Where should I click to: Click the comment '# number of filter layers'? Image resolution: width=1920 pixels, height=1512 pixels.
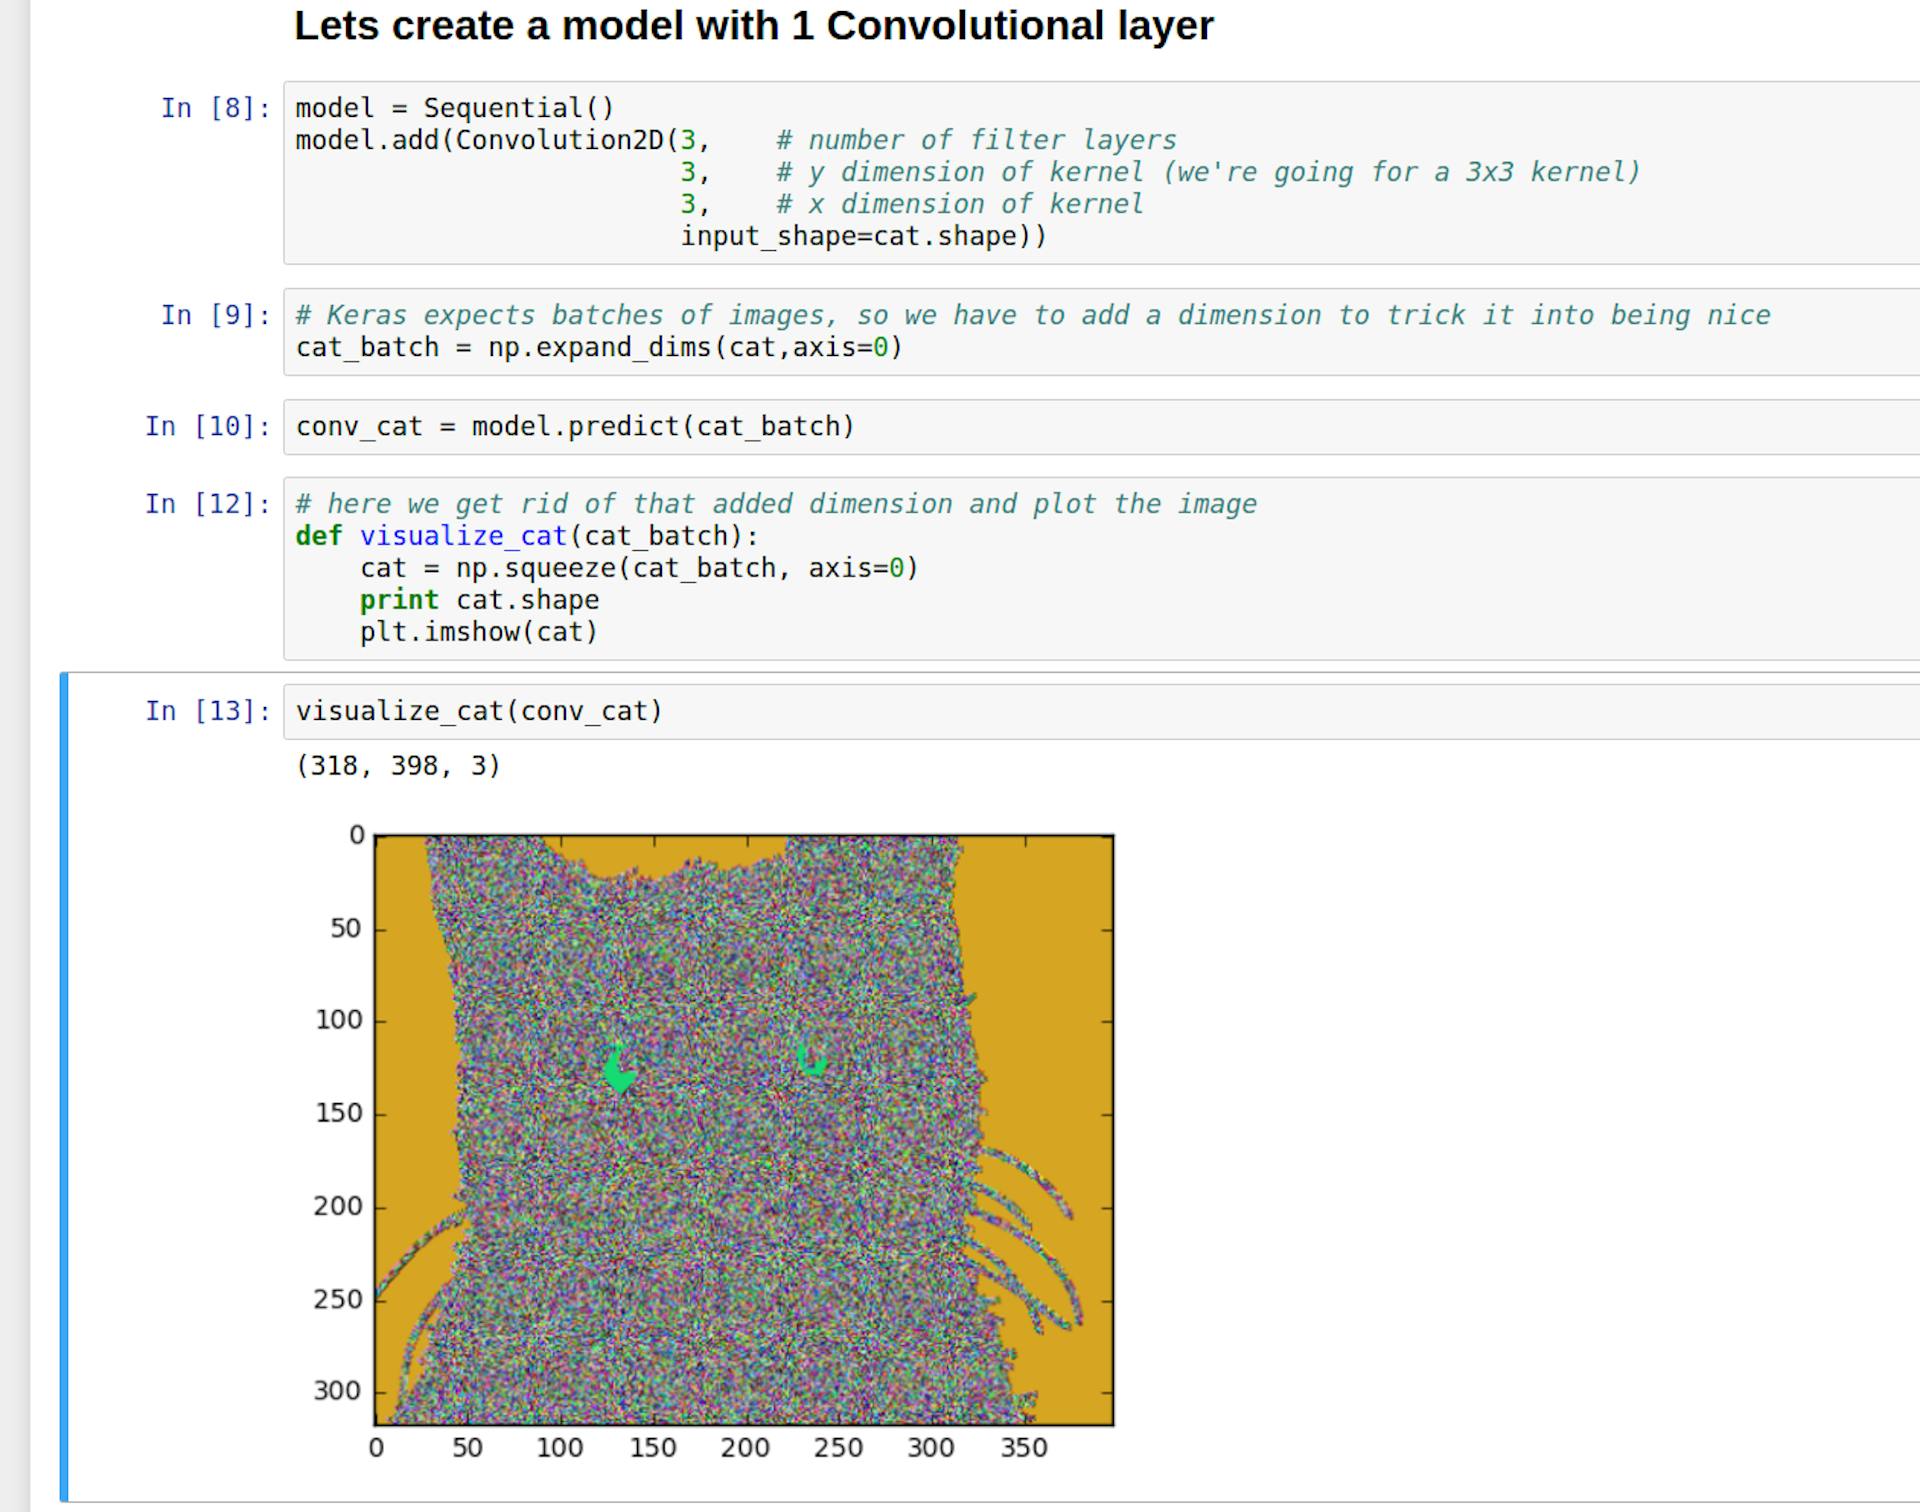click(x=975, y=139)
